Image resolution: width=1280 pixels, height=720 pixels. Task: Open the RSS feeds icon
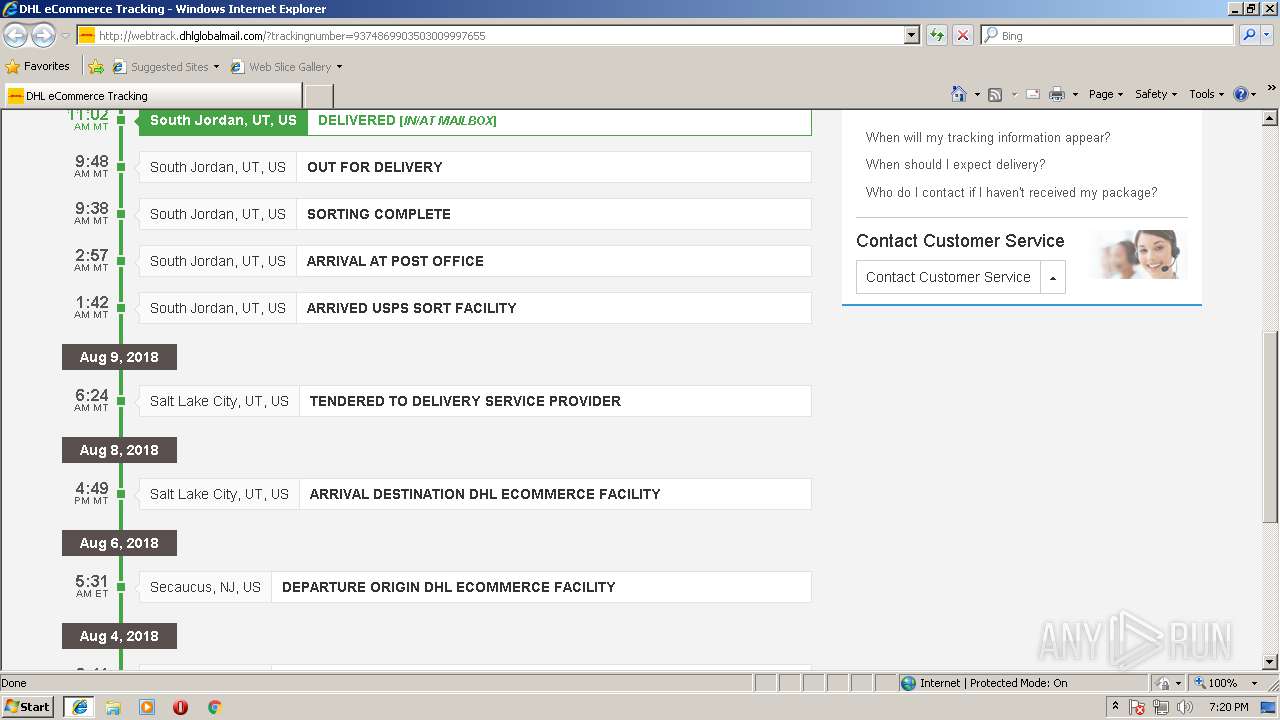pos(995,94)
